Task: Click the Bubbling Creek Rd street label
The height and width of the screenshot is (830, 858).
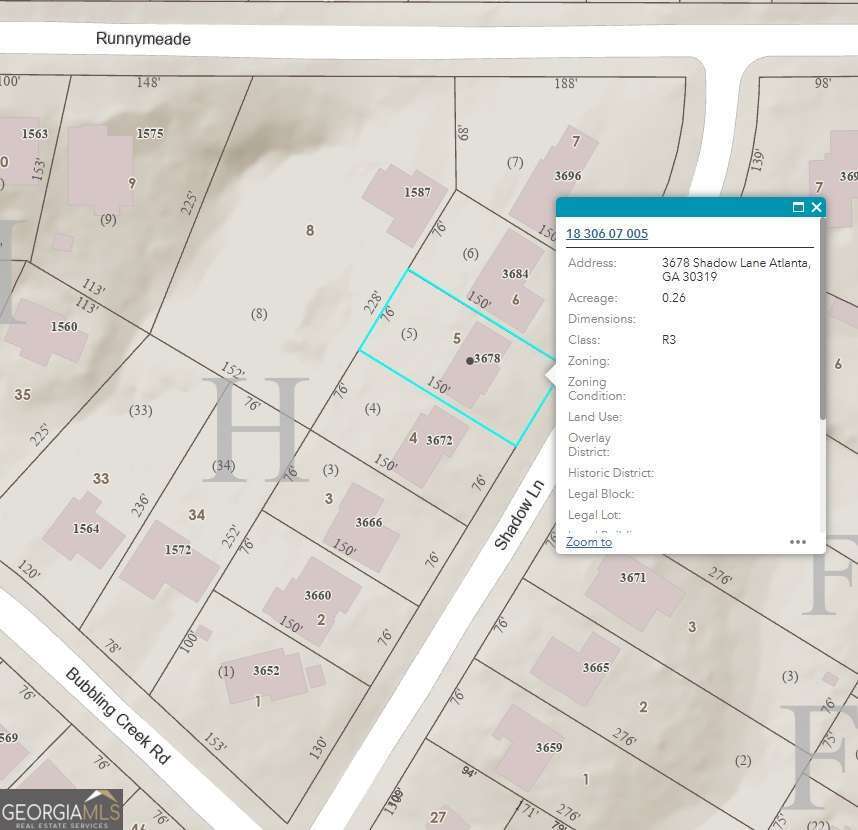Action: pyautogui.click(x=118, y=716)
